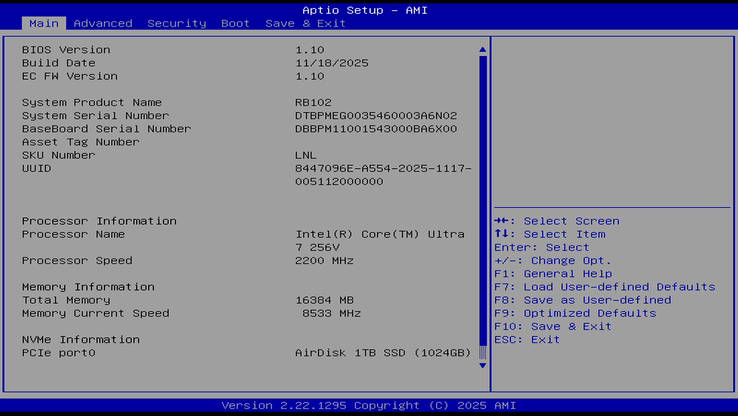Click F10: Save & Exit hint
Viewport: 738px width, 416px height.
[x=553, y=327]
